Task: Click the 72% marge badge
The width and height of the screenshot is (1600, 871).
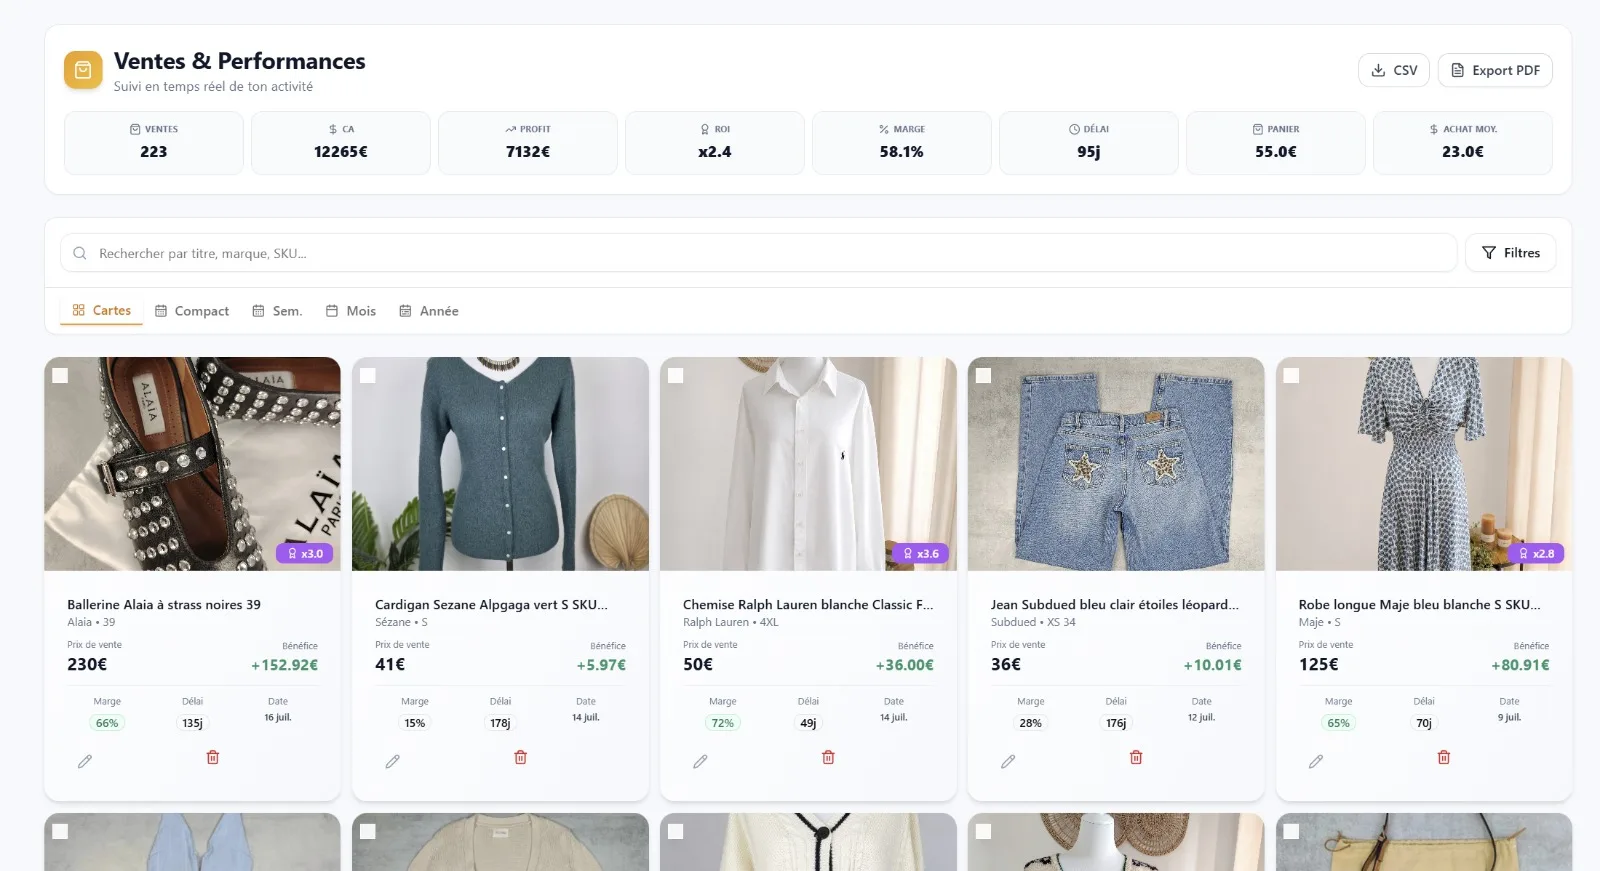Action: (x=723, y=723)
